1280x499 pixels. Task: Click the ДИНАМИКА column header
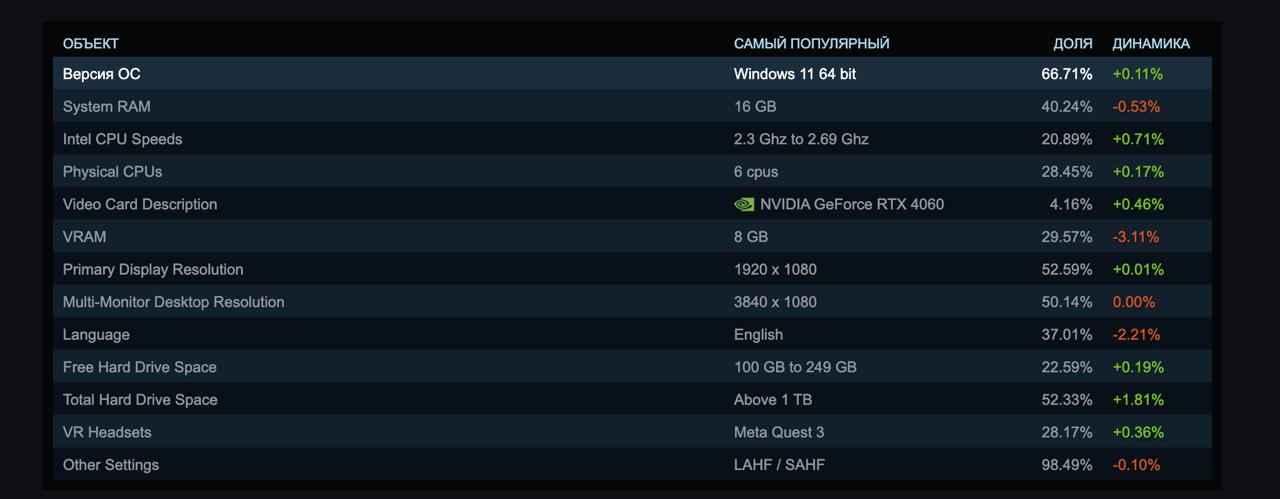click(1151, 44)
